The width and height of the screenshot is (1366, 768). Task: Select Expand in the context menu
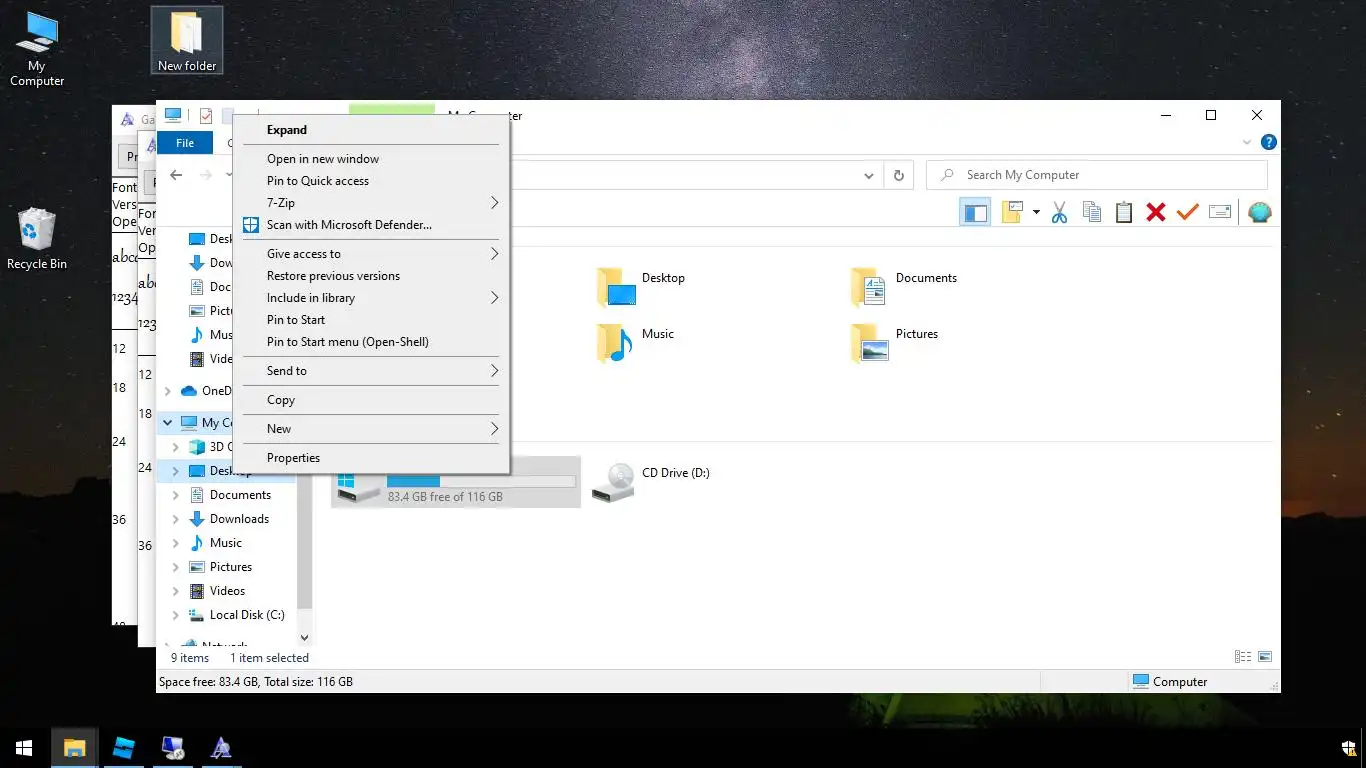click(x=371, y=130)
